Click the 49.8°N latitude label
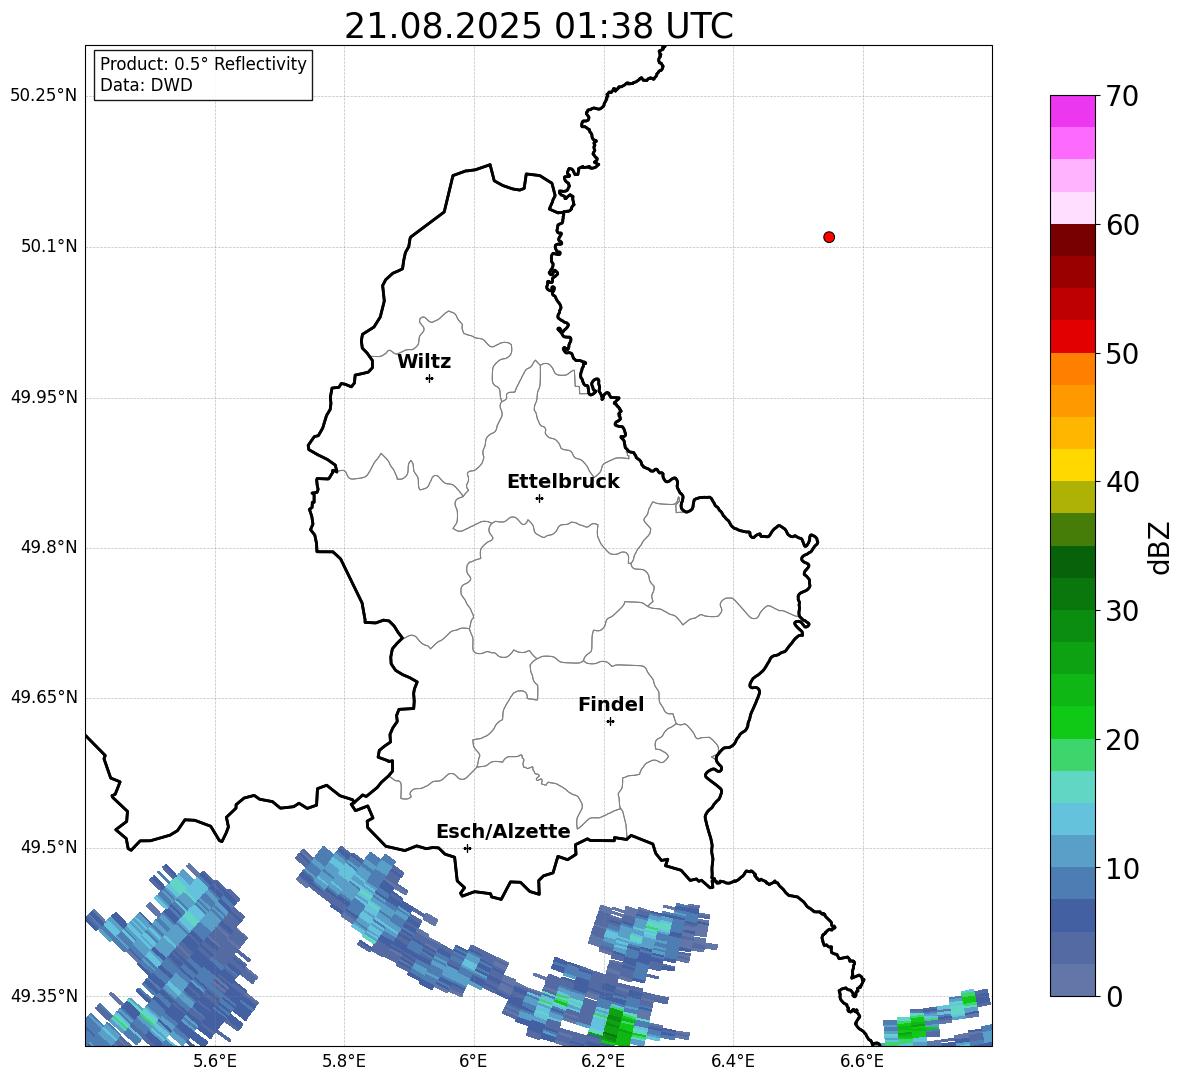The image size is (1184, 1081). 49,547
